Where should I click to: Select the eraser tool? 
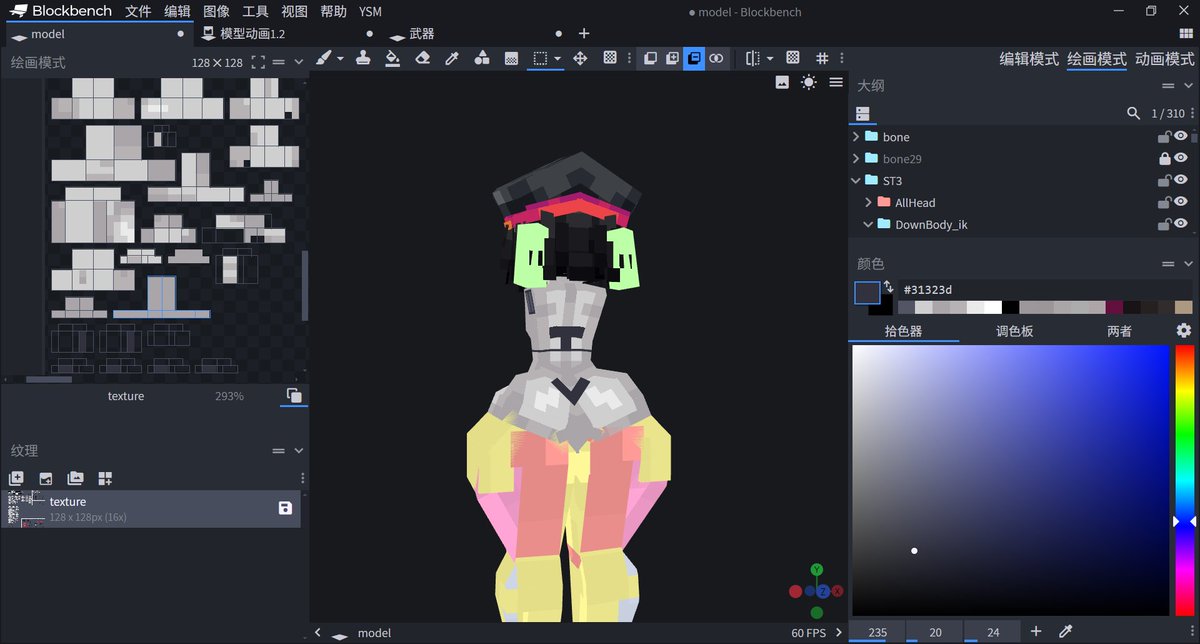[x=422, y=59]
